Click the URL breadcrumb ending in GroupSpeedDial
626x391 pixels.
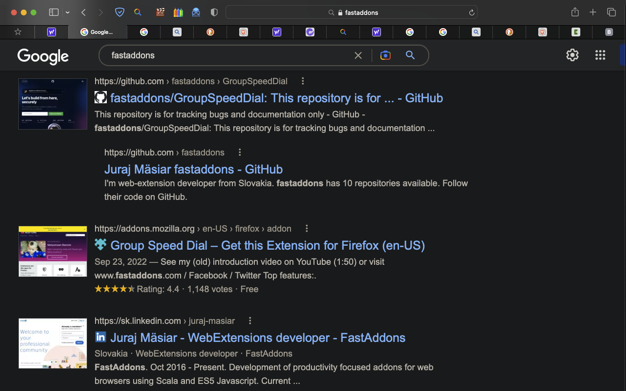[x=191, y=81]
